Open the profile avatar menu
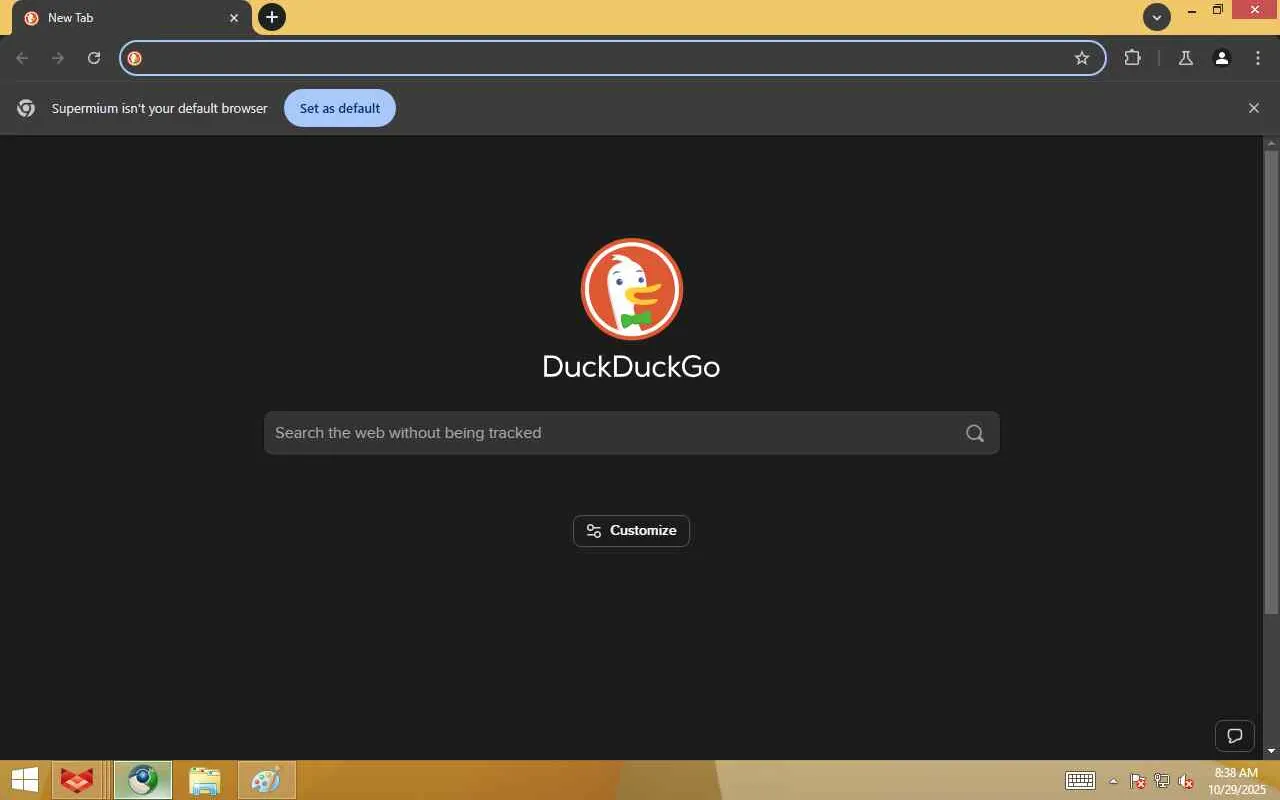Screen dimensions: 1280x800 tap(1222, 58)
